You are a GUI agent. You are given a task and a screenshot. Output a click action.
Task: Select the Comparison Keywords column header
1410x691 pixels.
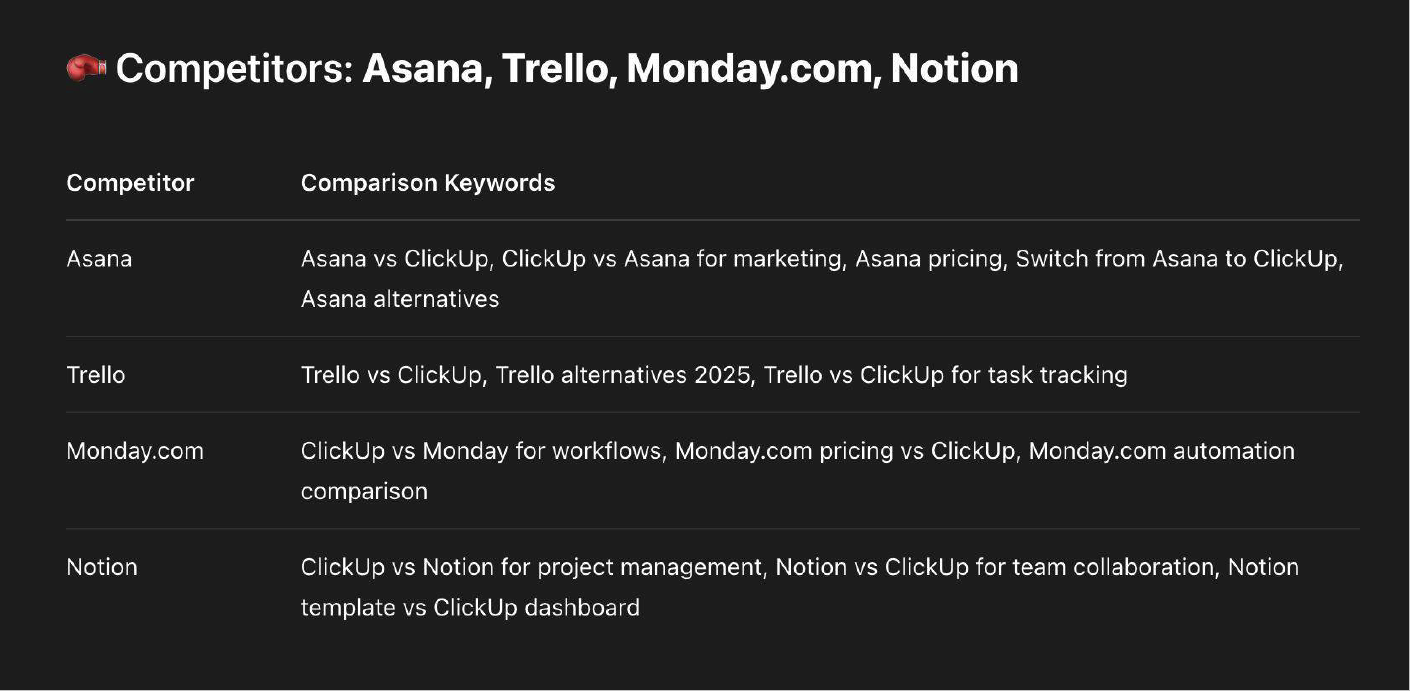[x=428, y=183]
